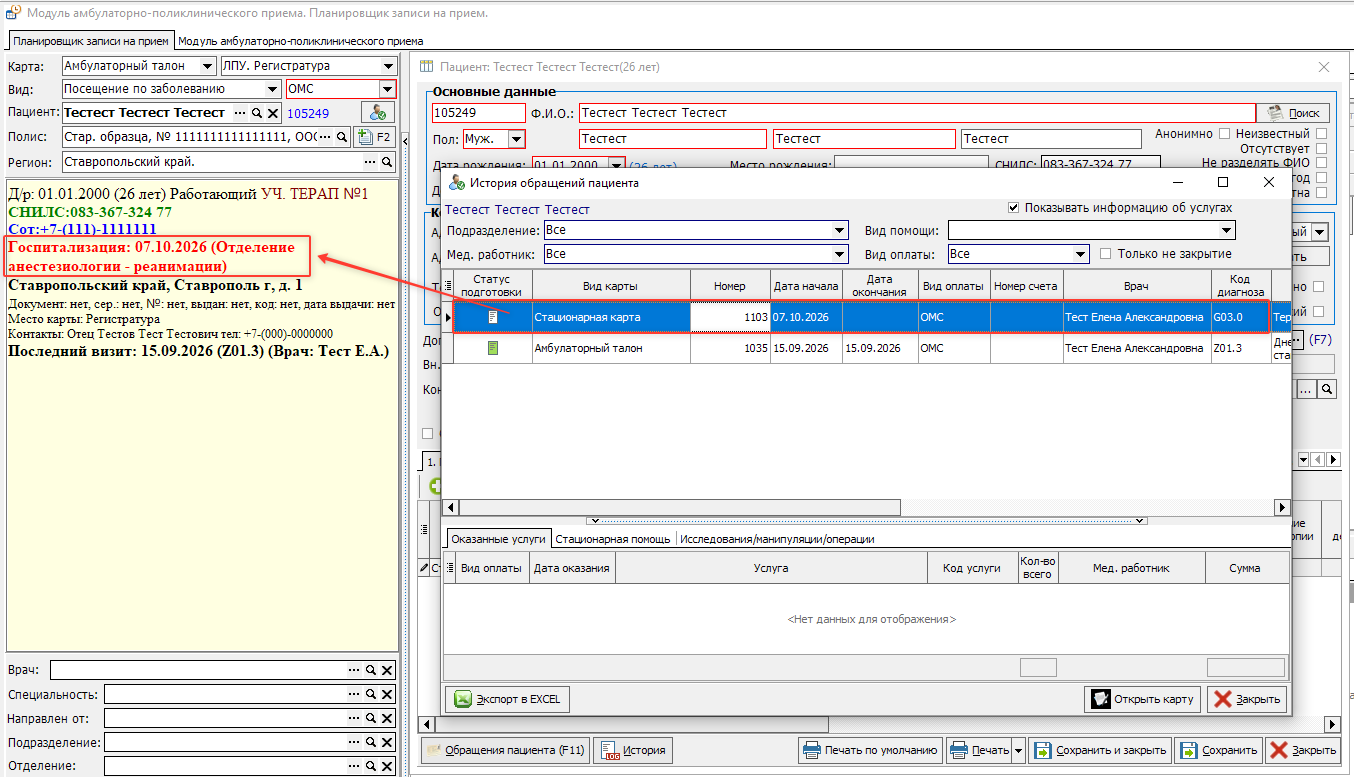Click the ellipsis in the Регион field

click(x=371, y=162)
